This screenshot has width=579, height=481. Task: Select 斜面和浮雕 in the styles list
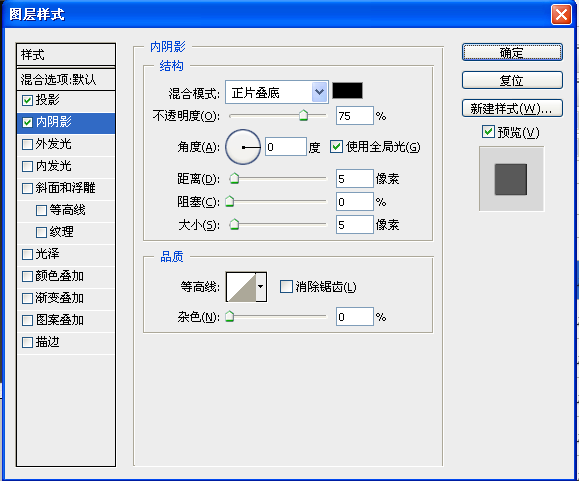[x=66, y=188]
